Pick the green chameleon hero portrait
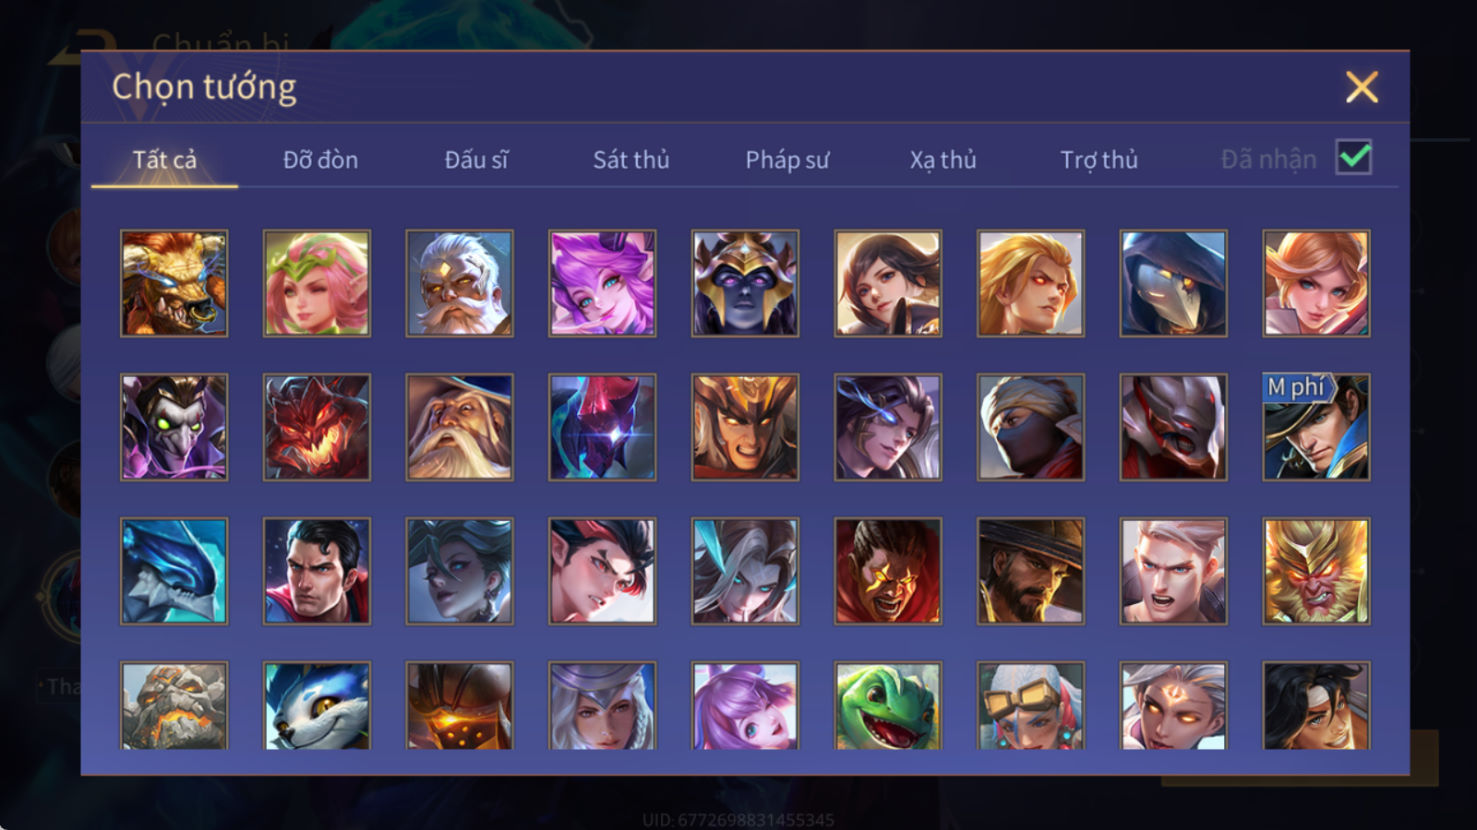 (x=888, y=705)
